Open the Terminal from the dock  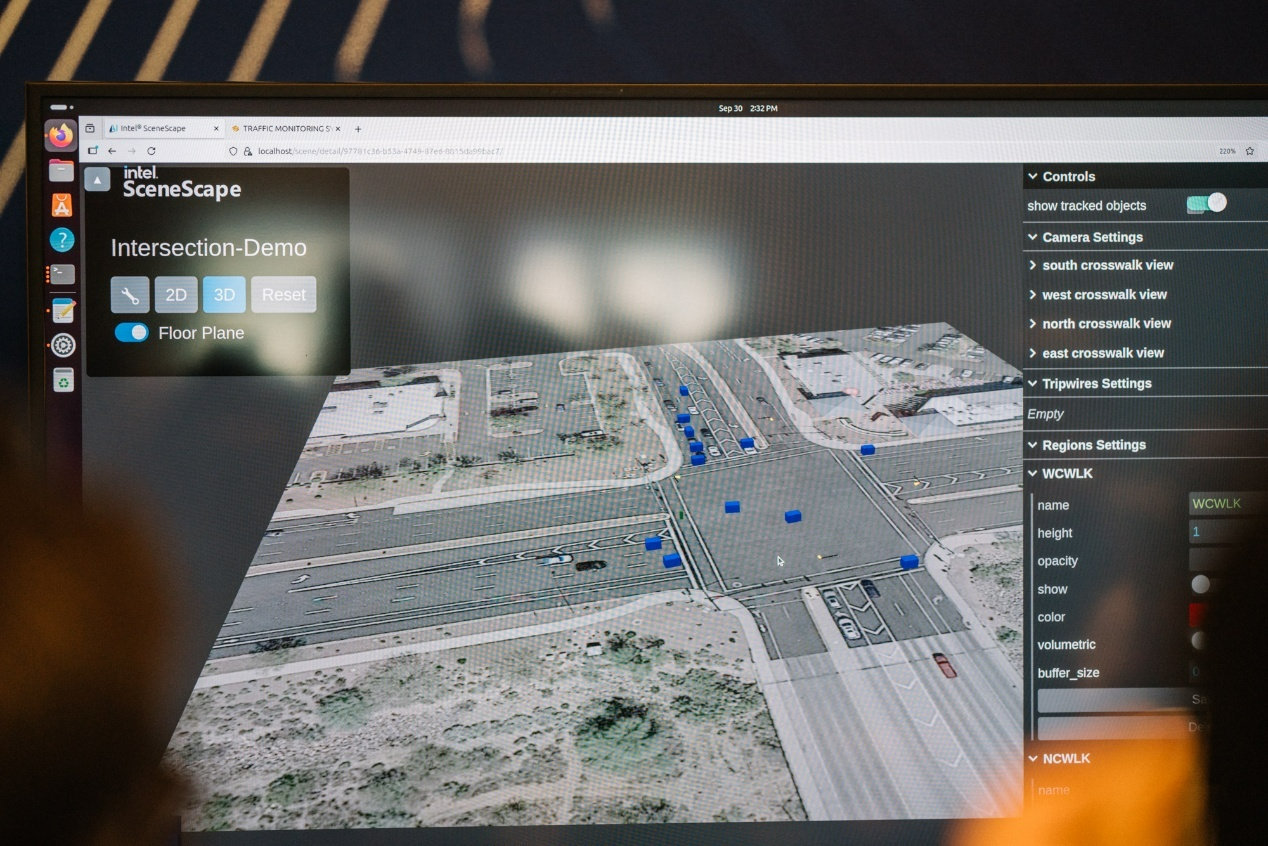click(62, 274)
